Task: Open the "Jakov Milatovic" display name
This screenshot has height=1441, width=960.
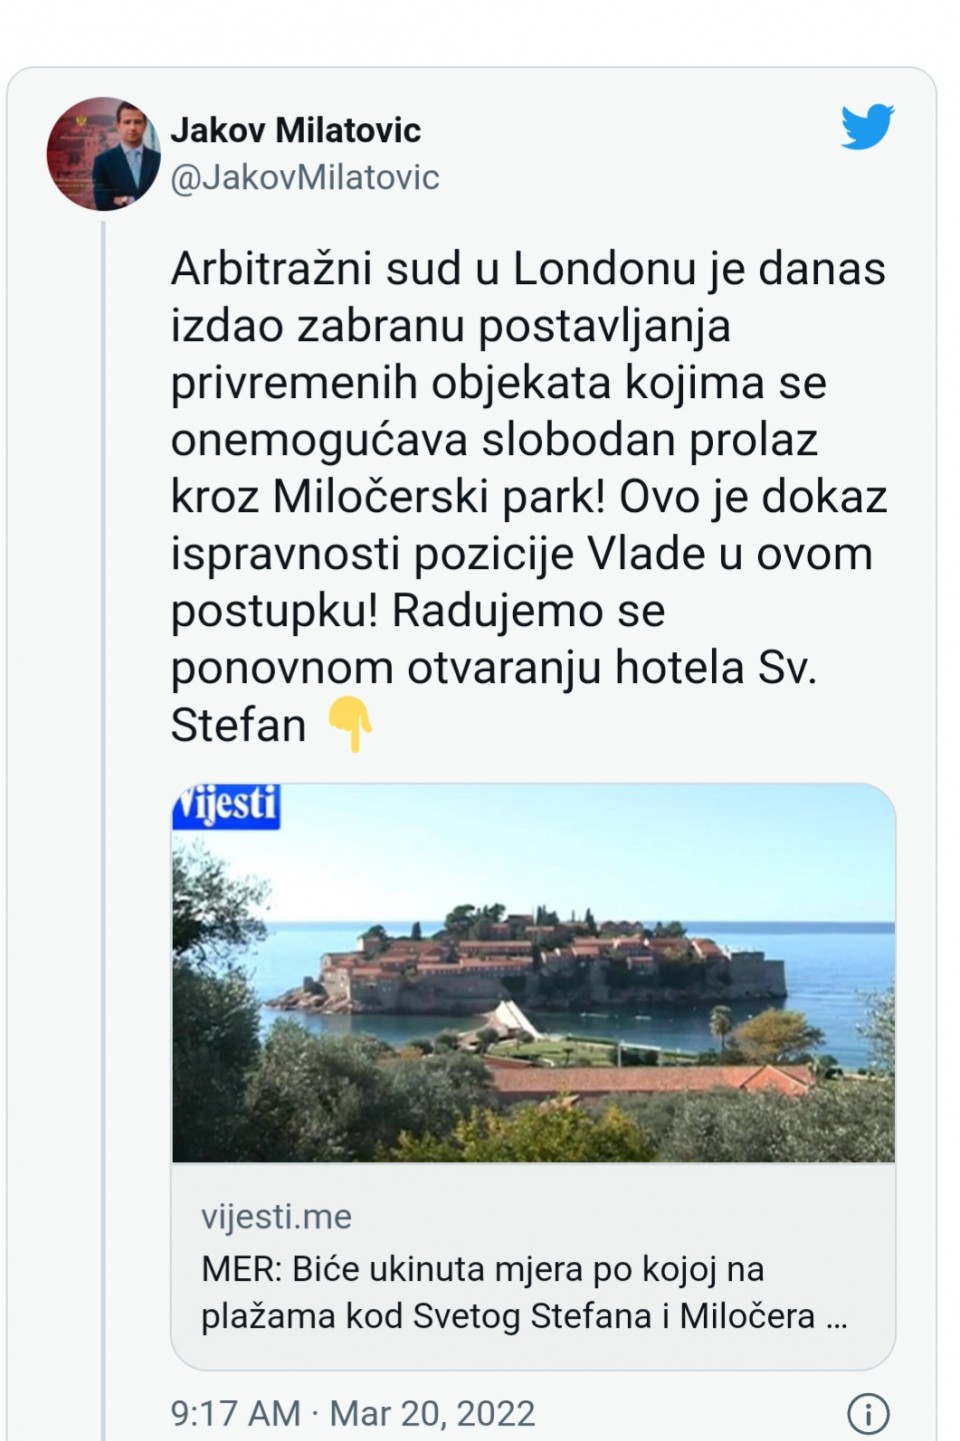Action: pos(296,130)
